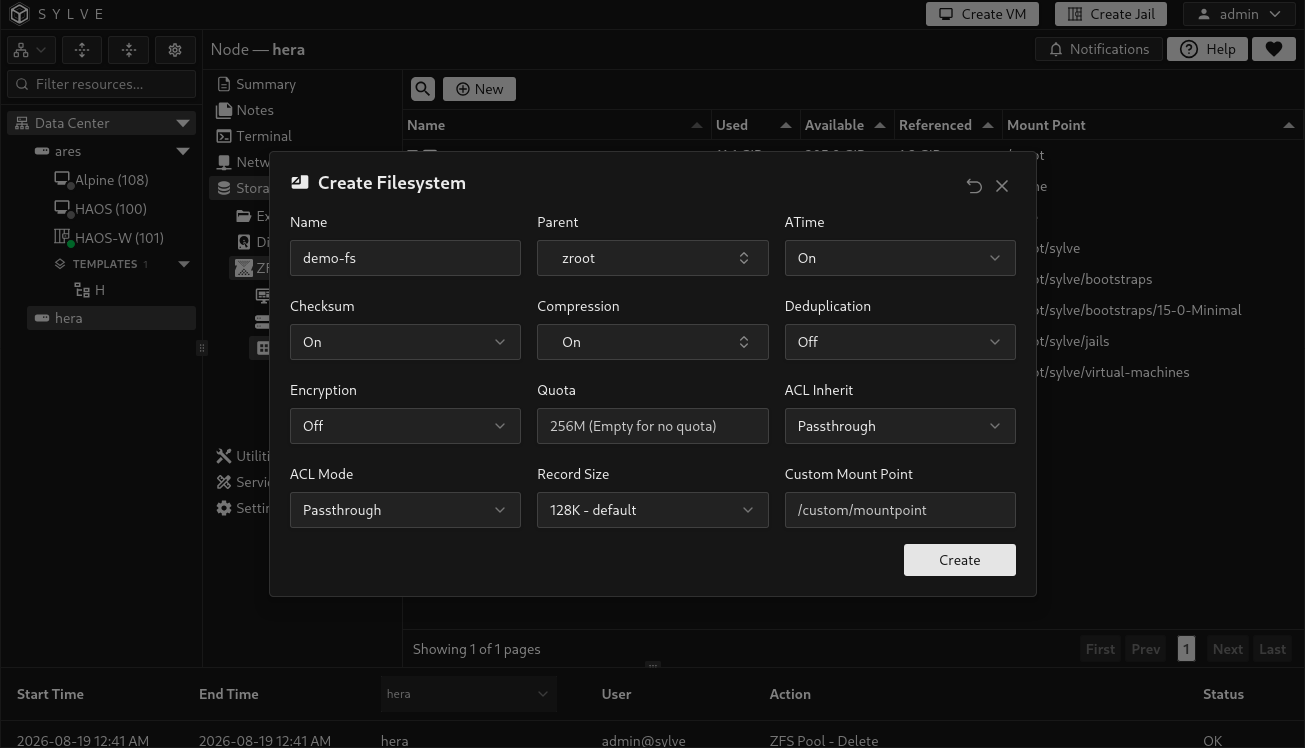Click the search magnifier icon in toolbar
The height and width of the screenshot is (748, 1305).
tap(423, 89)
